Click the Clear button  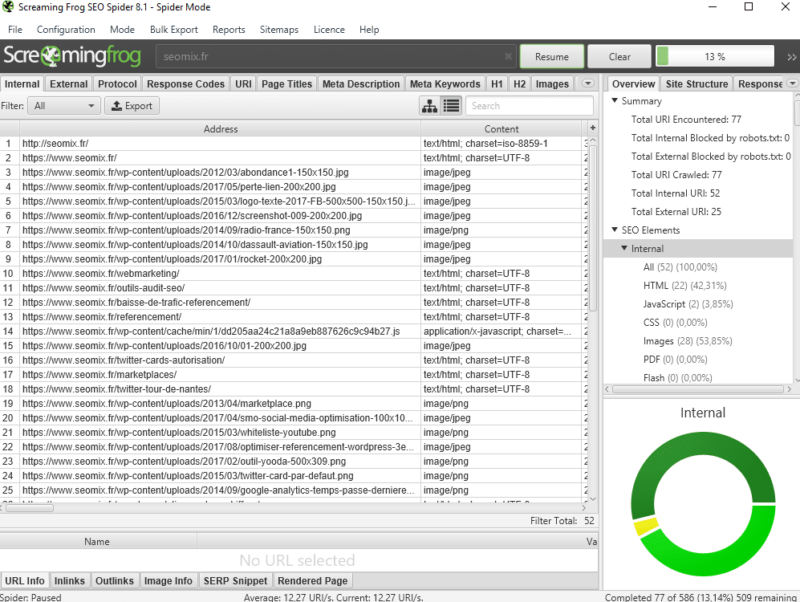pos(619,57)
